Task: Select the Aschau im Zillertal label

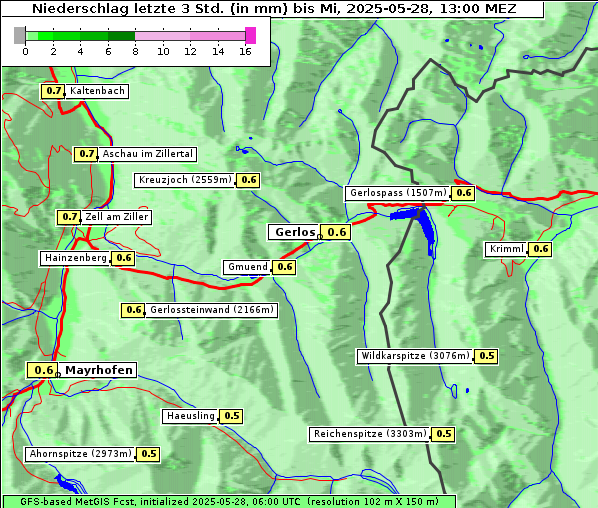Action: pos(147,154)
